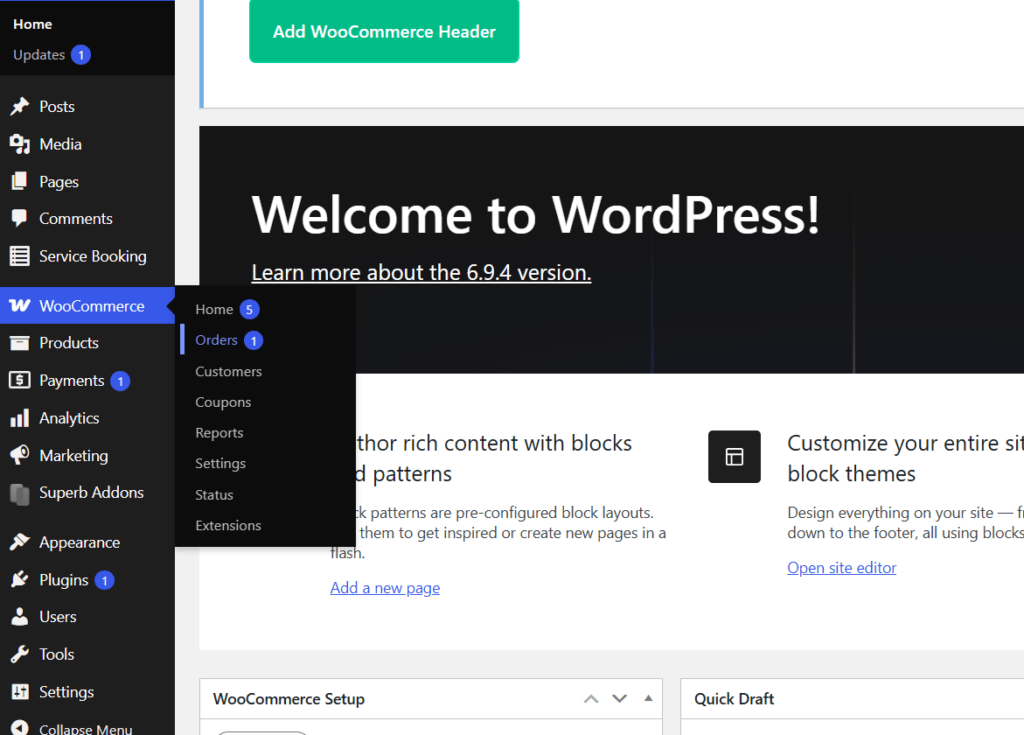
Task: Open the Appearance menu
Action: (88, 542)
